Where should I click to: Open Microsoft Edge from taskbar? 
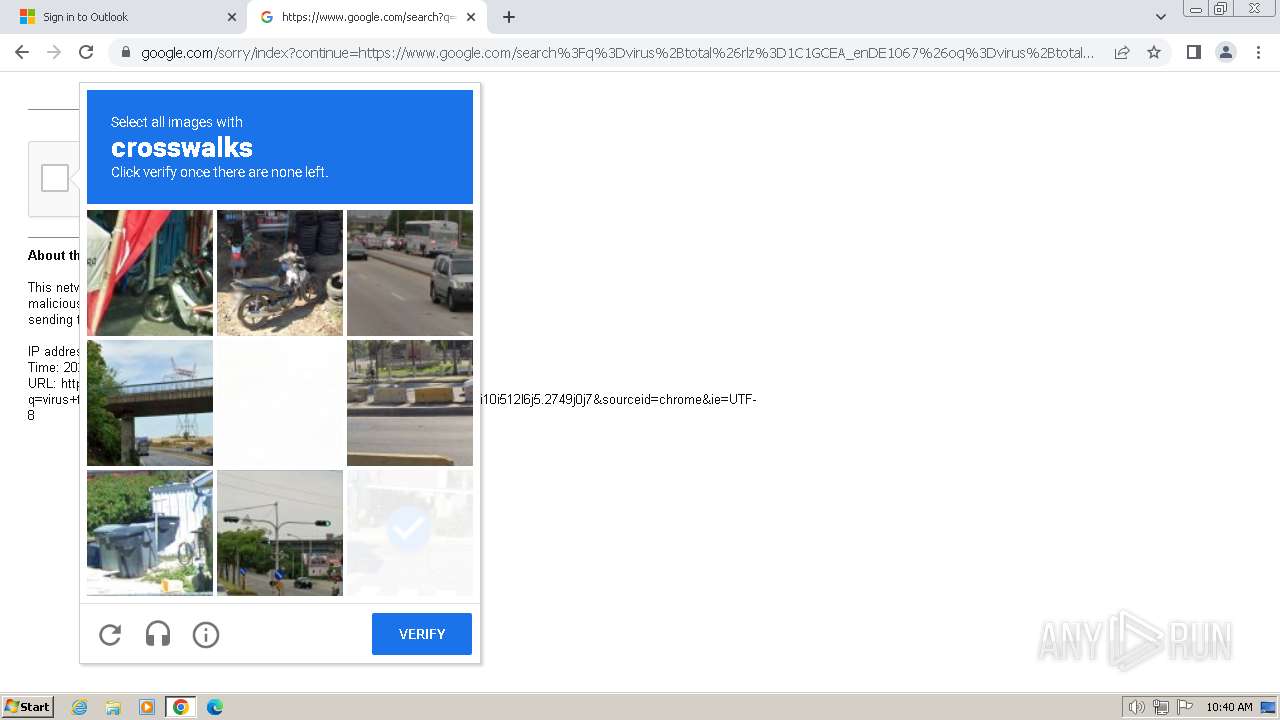coord(215,707)
